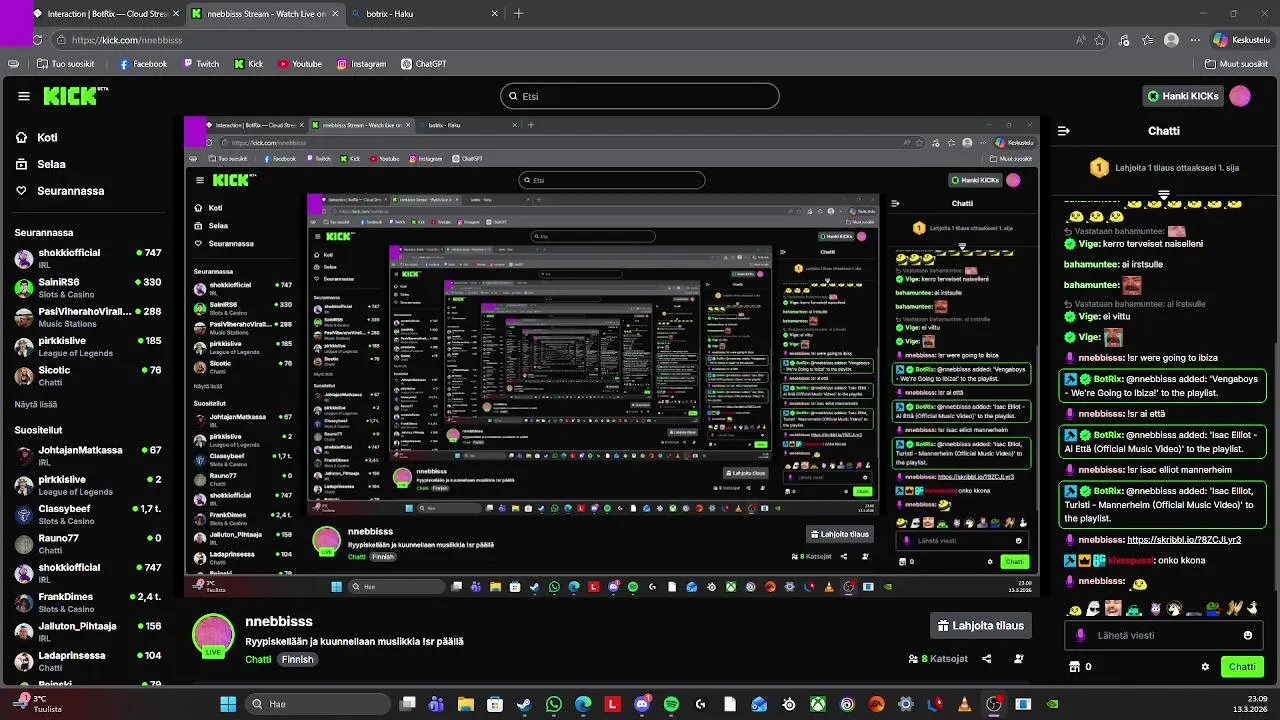Open Selaa in the sidebar
1280x720 pixels.
pyautogui.click(x=51, y=164)
